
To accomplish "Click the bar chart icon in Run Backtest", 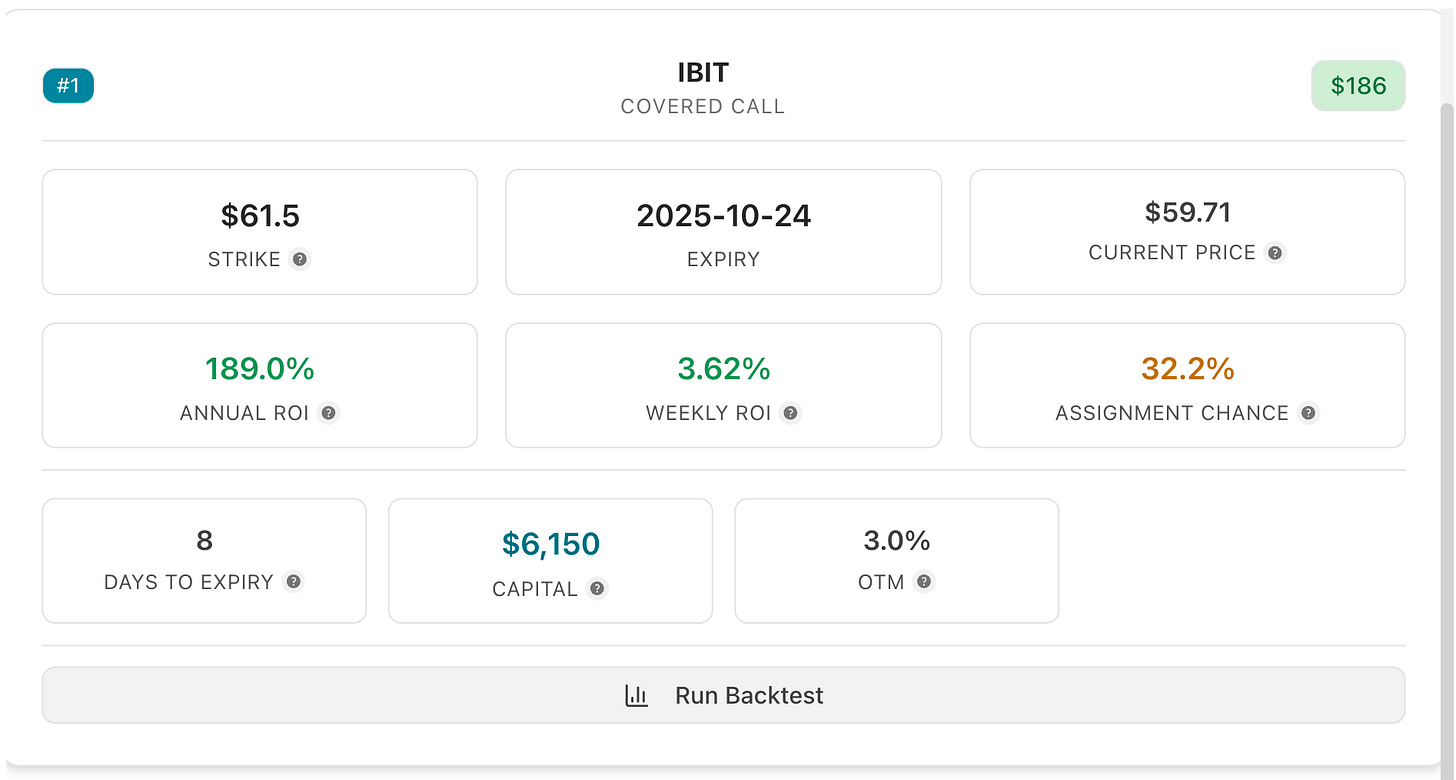I will coord(637,695).
